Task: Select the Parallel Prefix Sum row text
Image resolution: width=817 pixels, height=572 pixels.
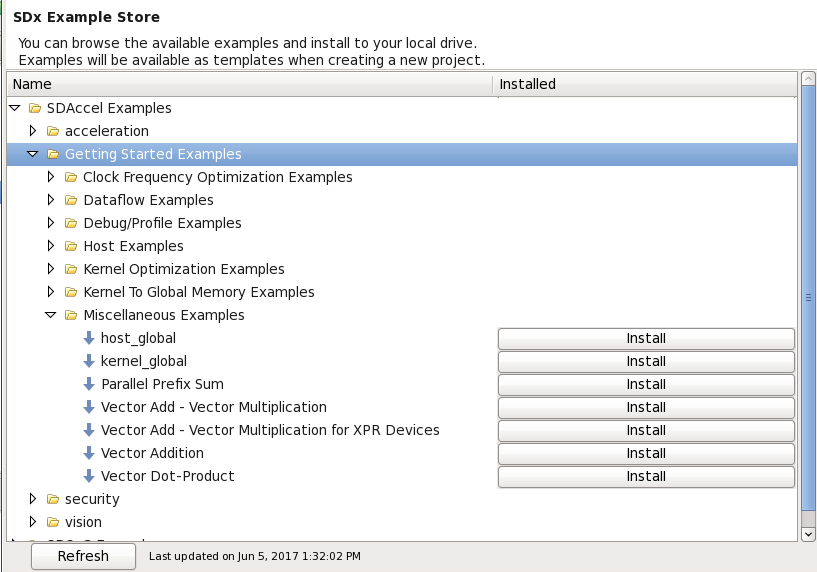Action: 163,384
